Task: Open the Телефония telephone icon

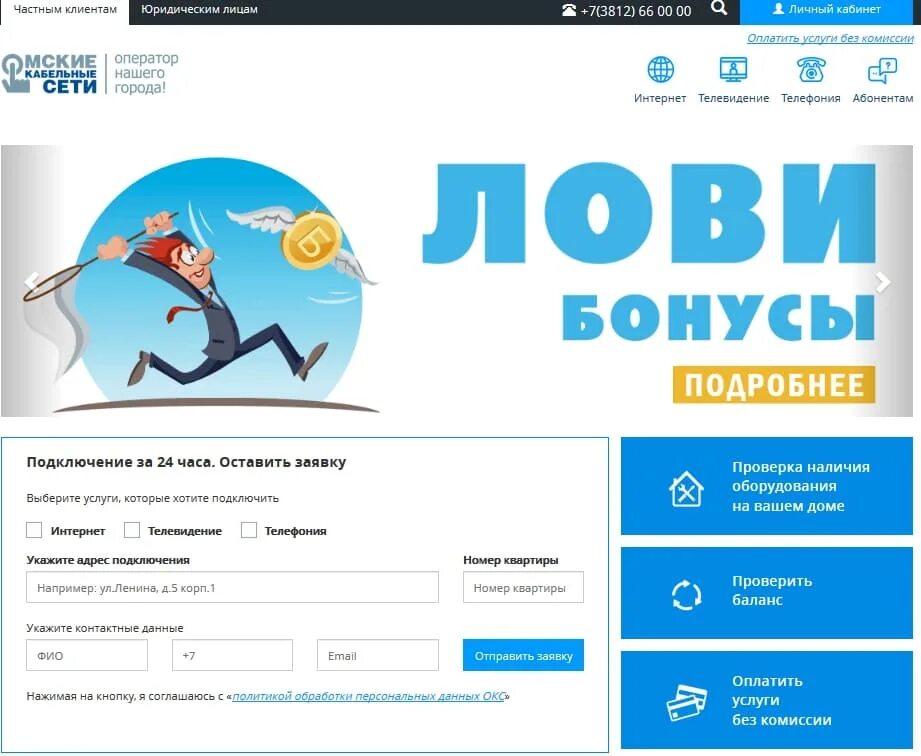Action: [x=811, y=69]
